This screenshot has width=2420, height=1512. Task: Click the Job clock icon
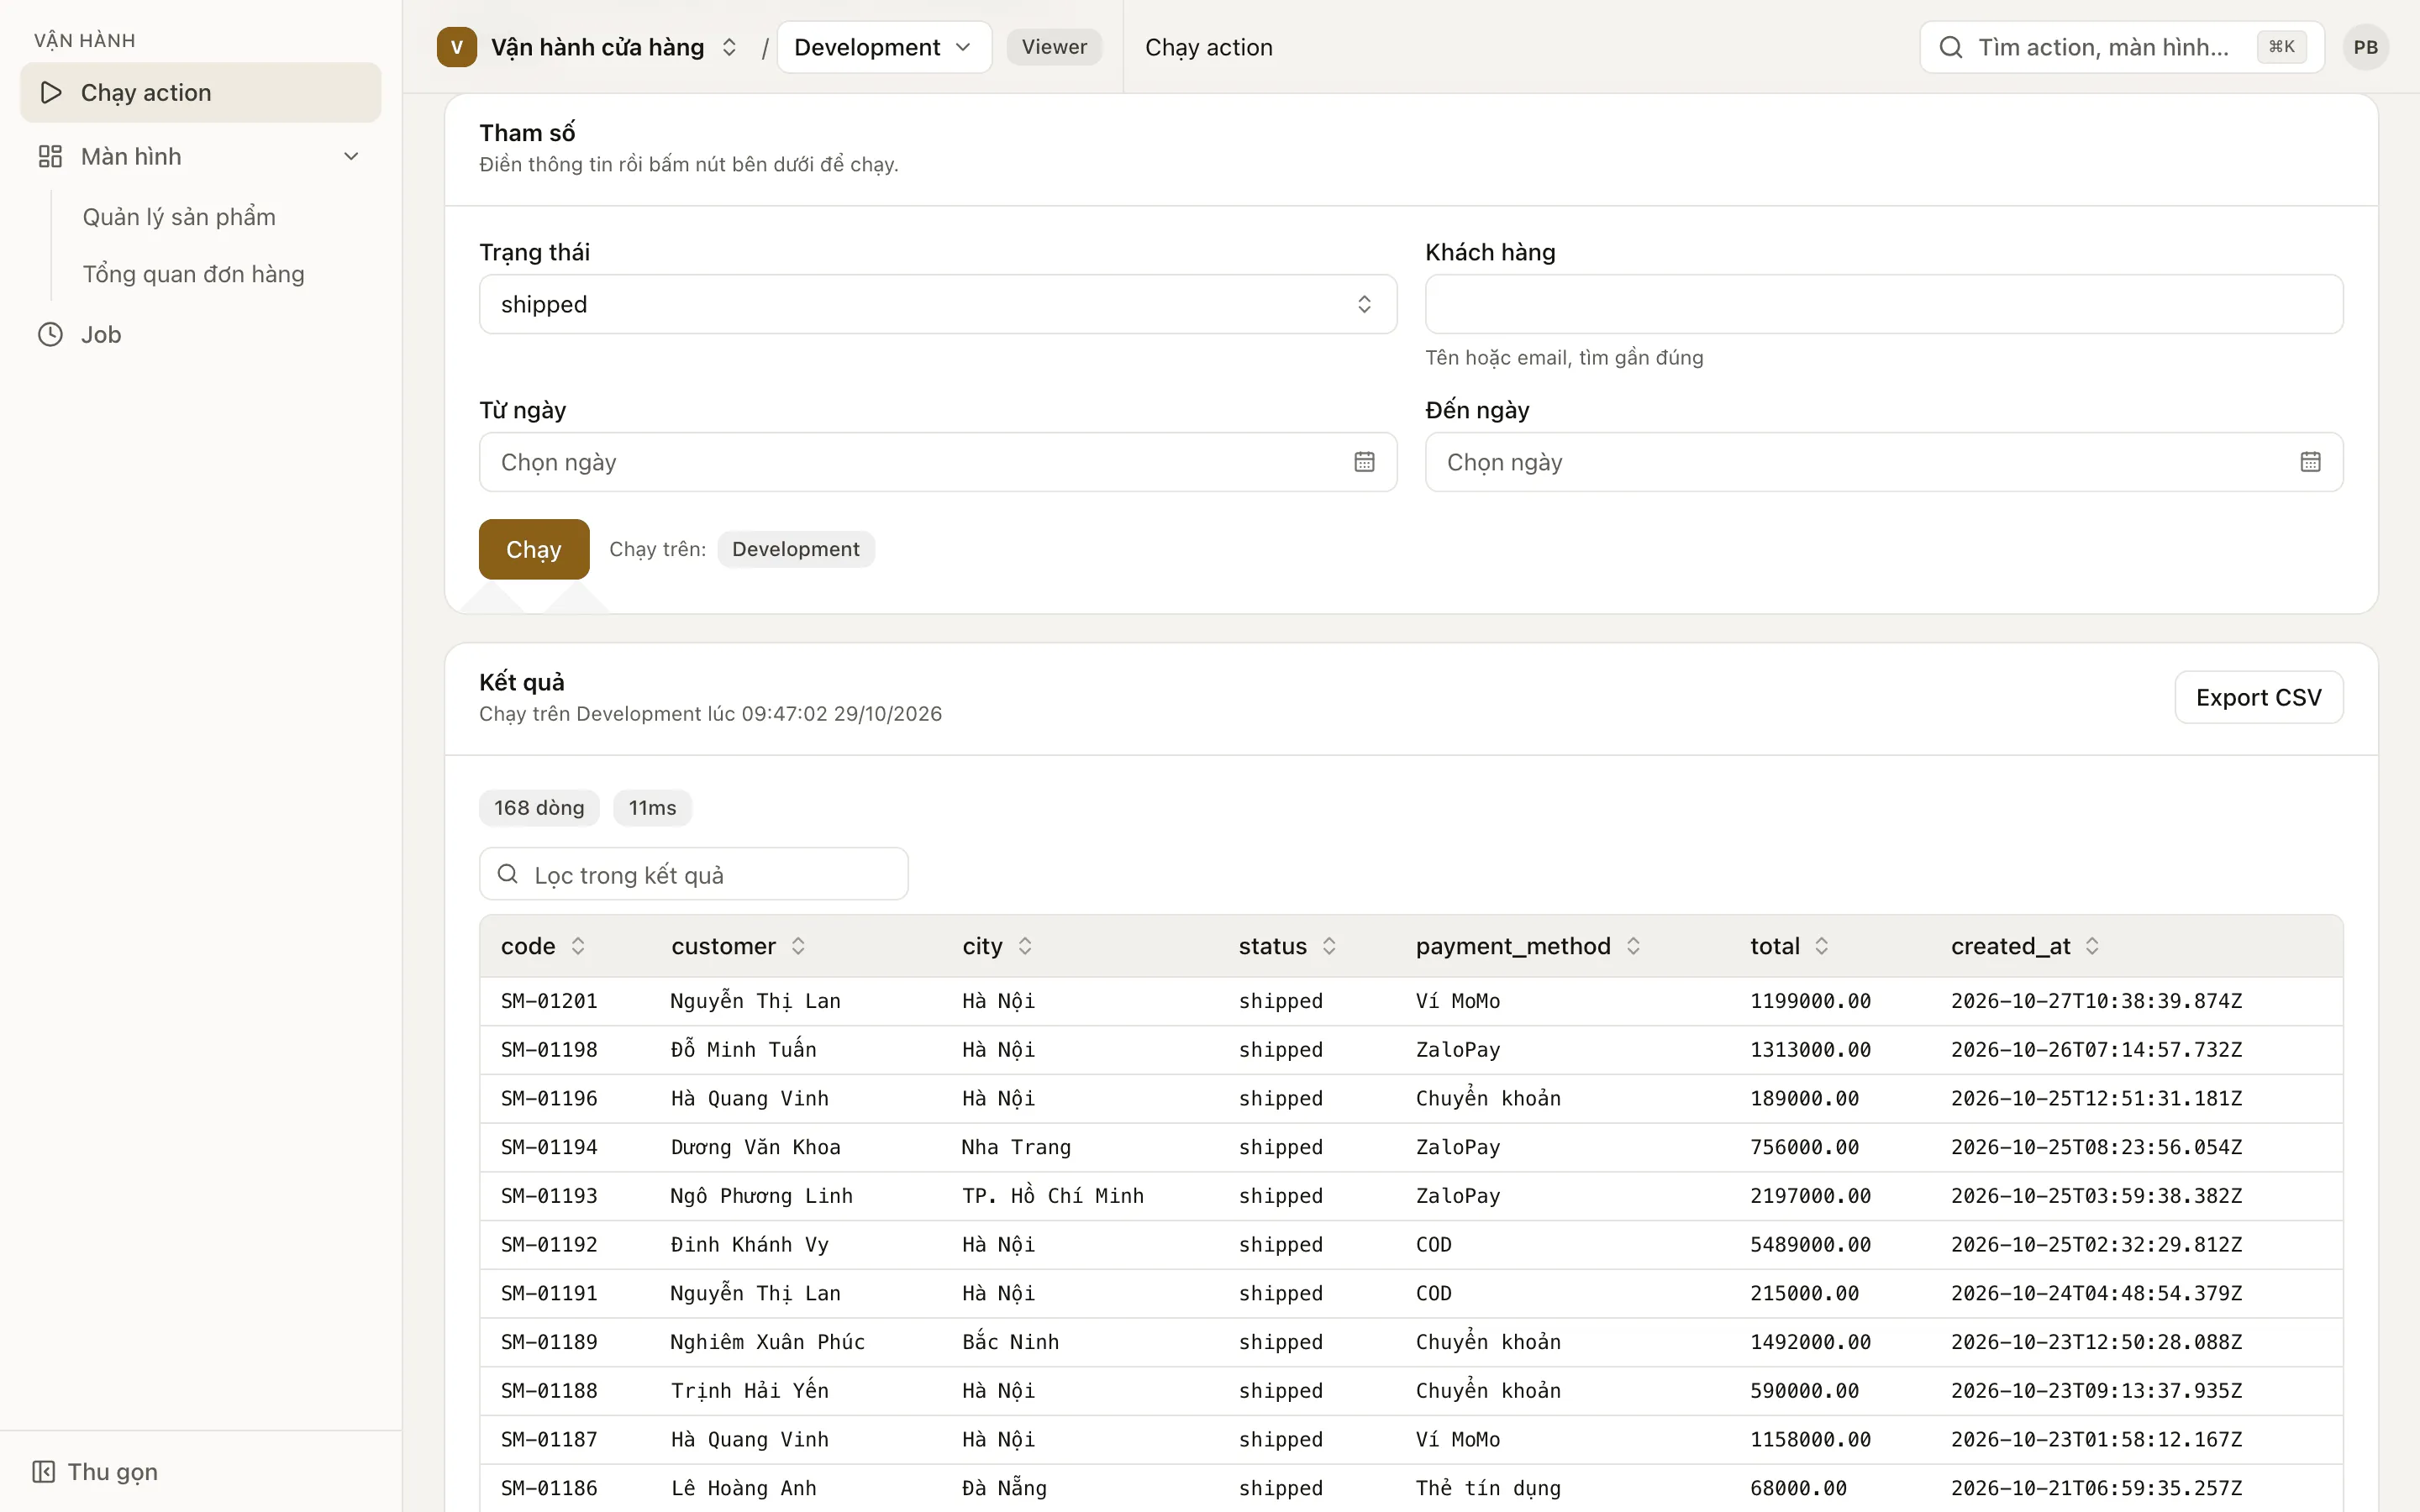50,334
